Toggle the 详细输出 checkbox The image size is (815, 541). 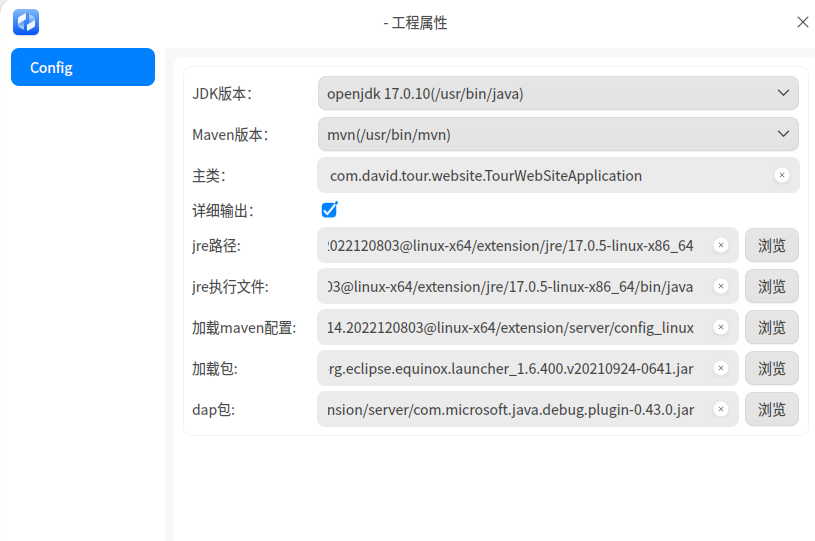click(330, 209)
